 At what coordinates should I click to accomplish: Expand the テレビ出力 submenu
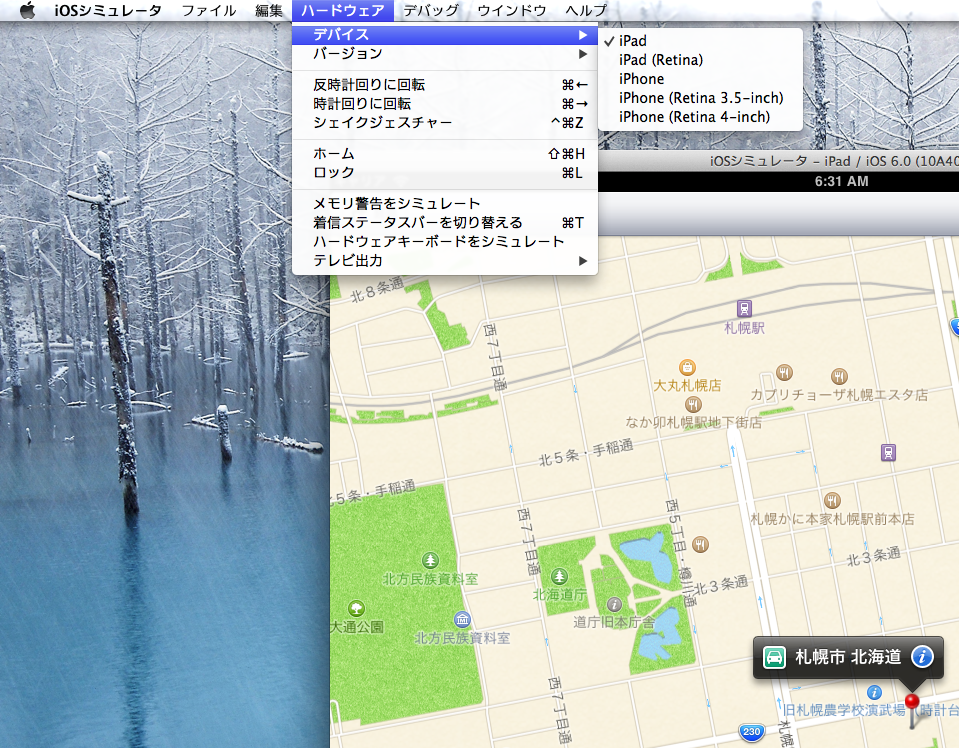445,261
